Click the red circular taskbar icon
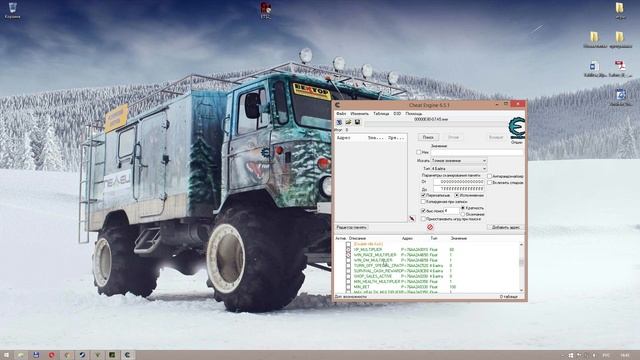 coord(51,355)
